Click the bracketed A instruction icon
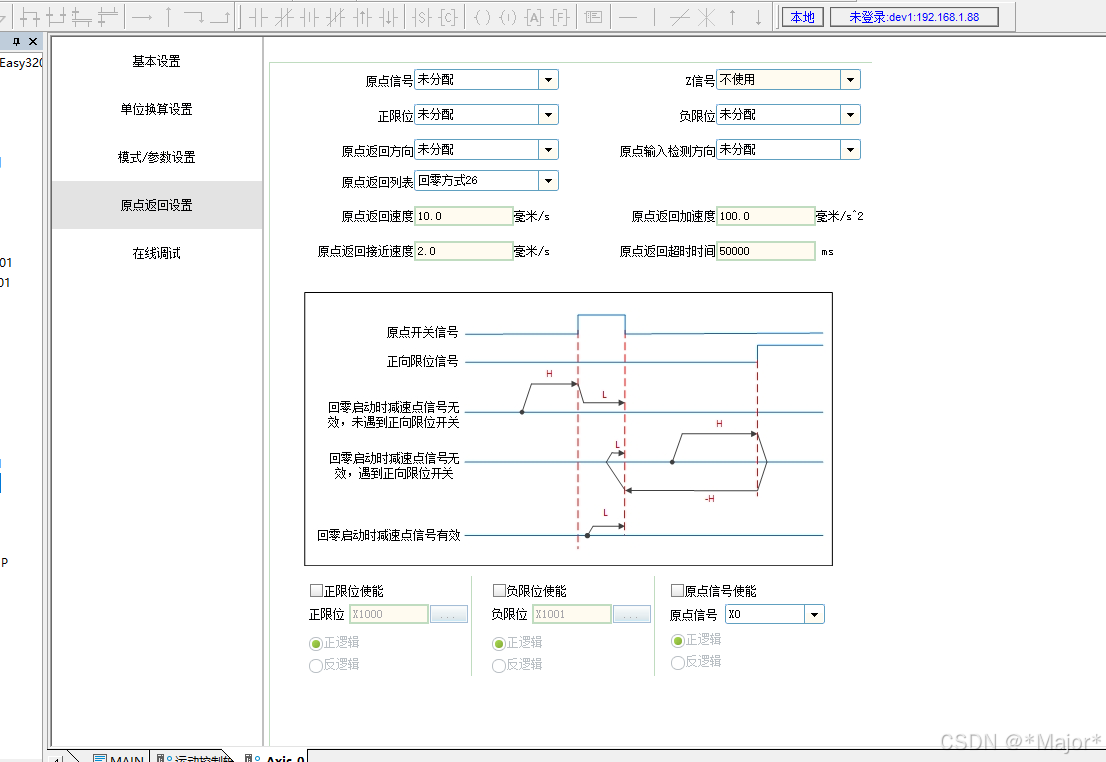Screen dimensions: 1106x762 click(534, 17)
